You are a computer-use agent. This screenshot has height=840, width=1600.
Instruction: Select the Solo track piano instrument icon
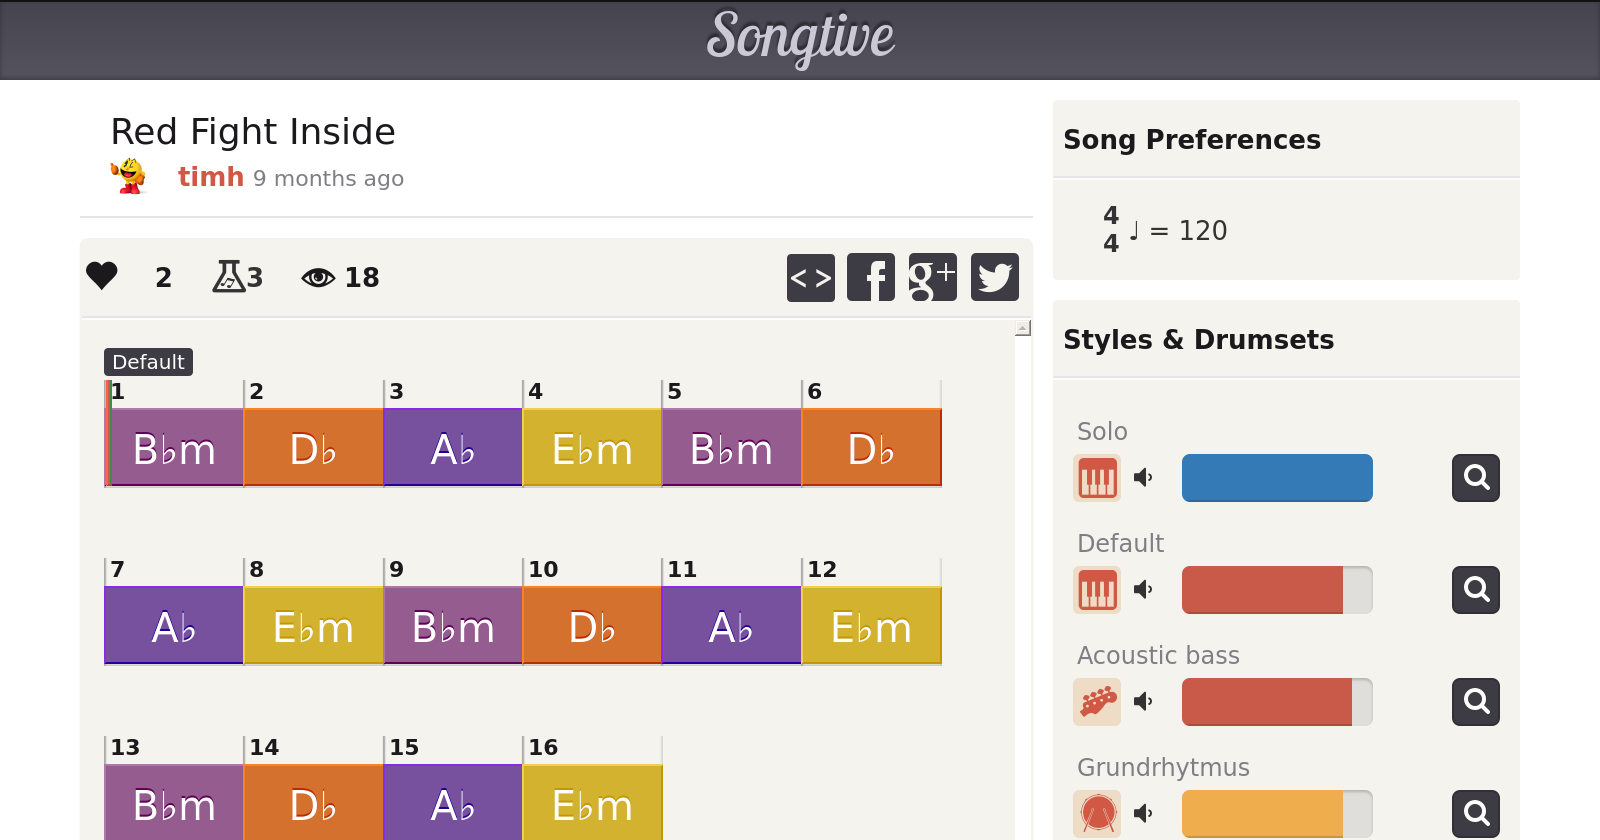(1097, 478)
